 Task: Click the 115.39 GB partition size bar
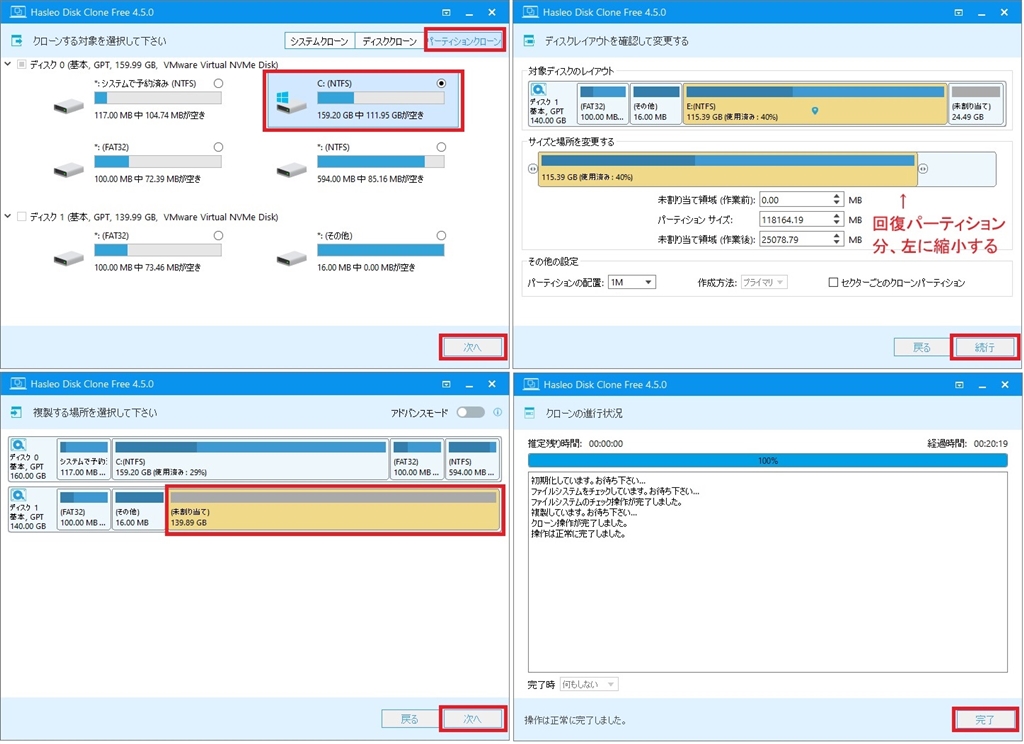[x=728, y=169]
